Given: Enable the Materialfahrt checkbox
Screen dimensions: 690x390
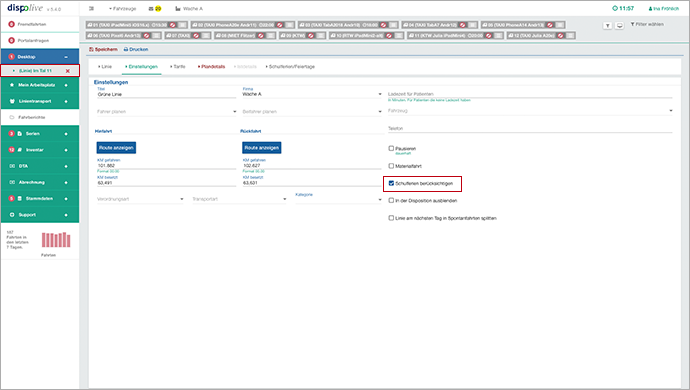Looking at the screenshot, I should click(x=391, y=166).
